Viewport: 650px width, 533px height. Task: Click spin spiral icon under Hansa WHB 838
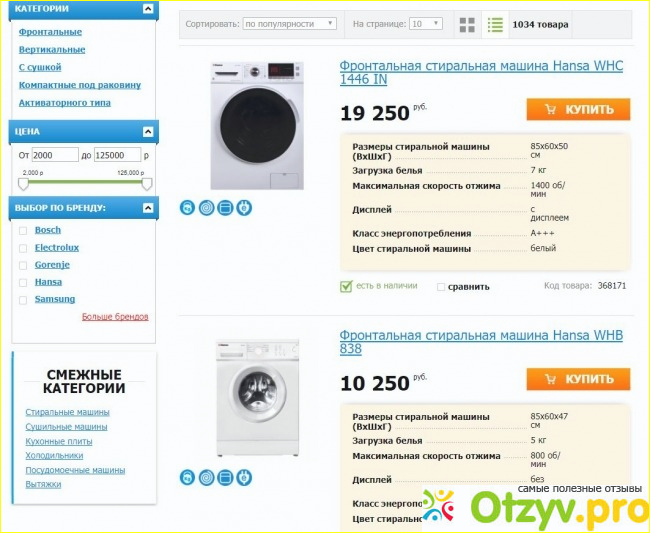click(x=206, y=477)
